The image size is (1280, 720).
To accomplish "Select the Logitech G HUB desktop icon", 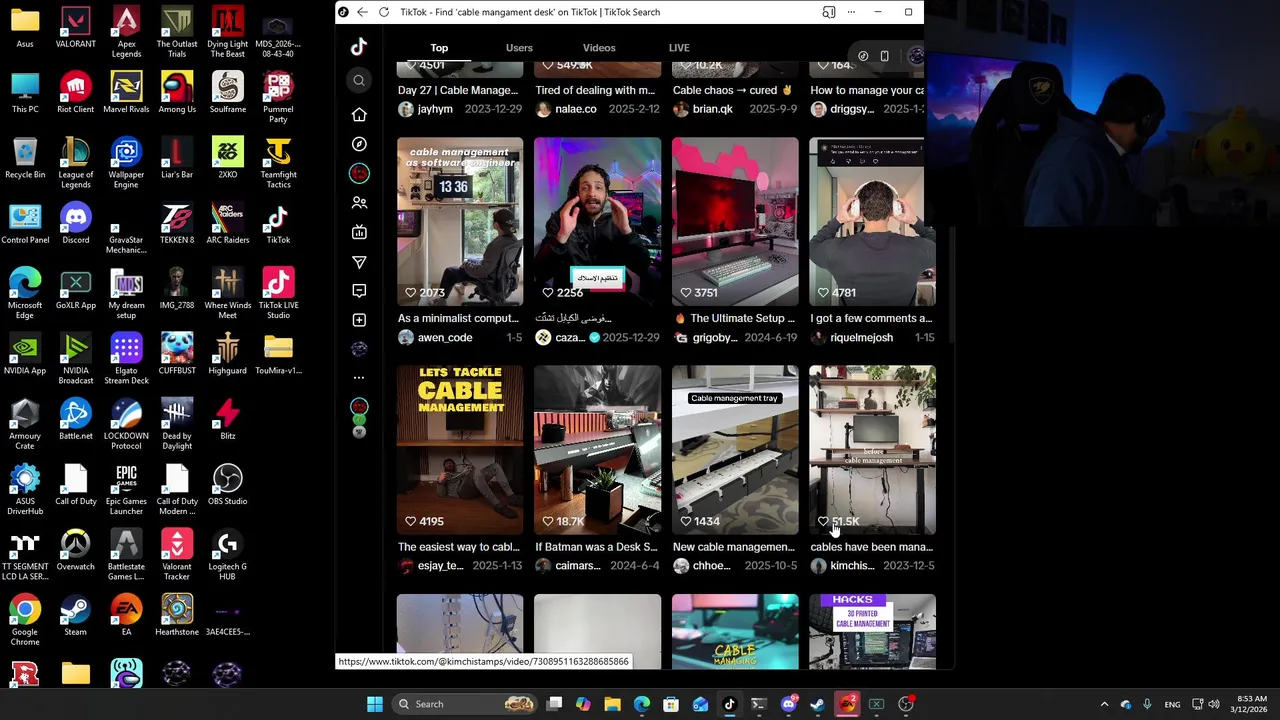I will pos(228,555).
